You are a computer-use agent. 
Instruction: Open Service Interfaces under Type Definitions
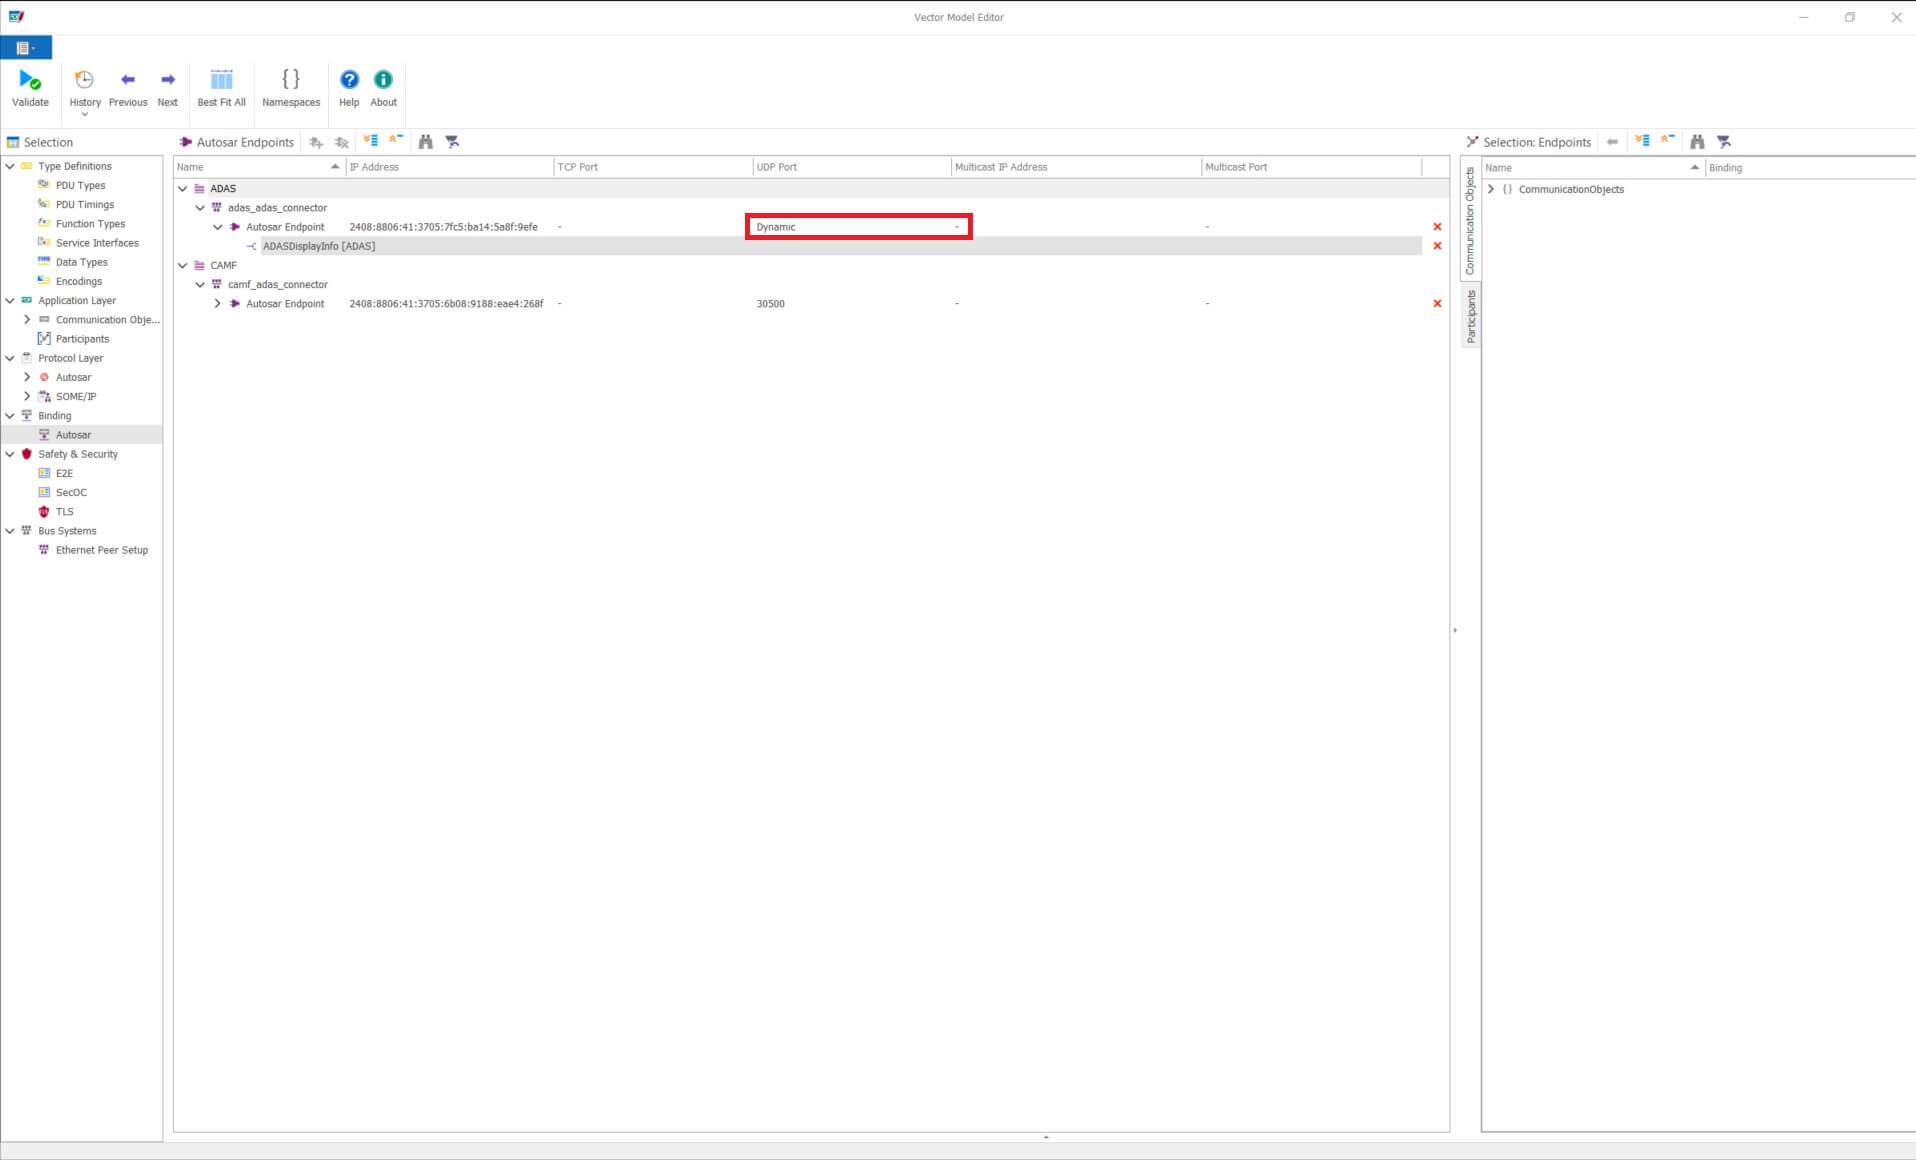pos(97,243)
